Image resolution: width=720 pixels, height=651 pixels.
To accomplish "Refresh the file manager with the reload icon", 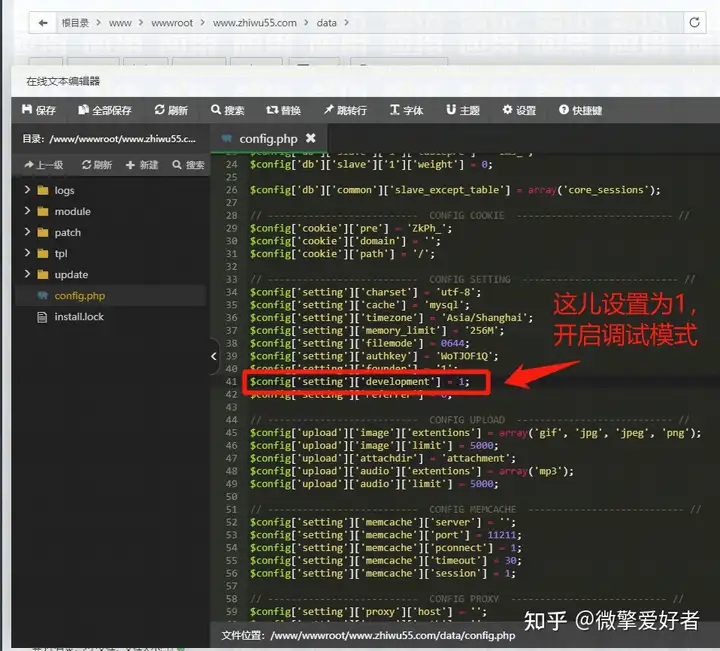I will tap(694, 22).
